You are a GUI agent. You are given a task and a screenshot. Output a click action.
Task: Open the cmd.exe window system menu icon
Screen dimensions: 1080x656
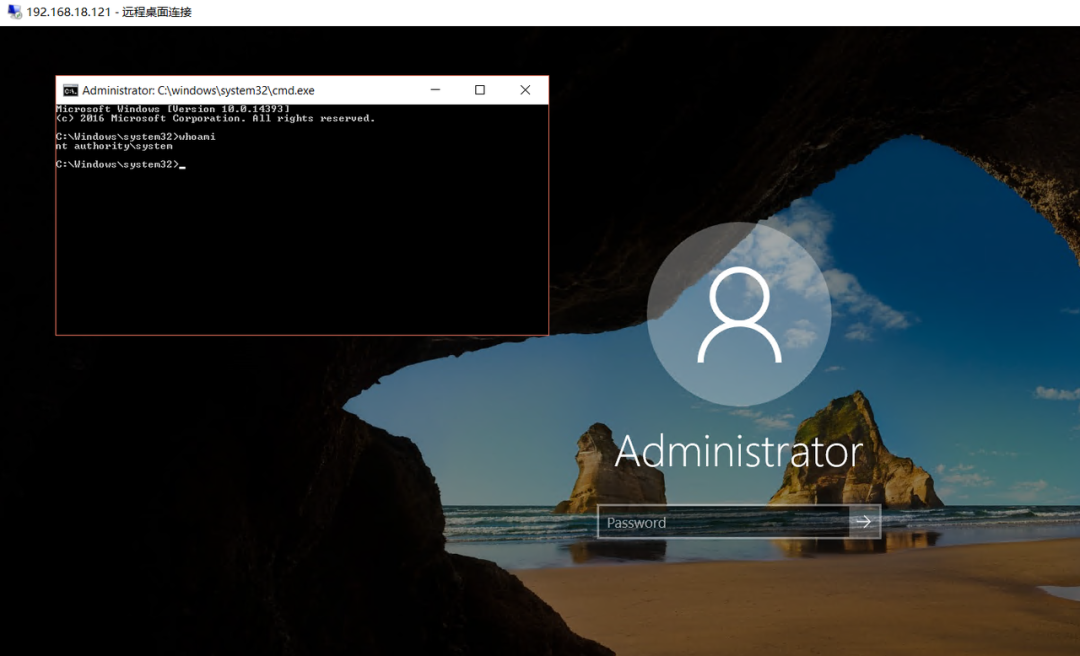[70, 90]
